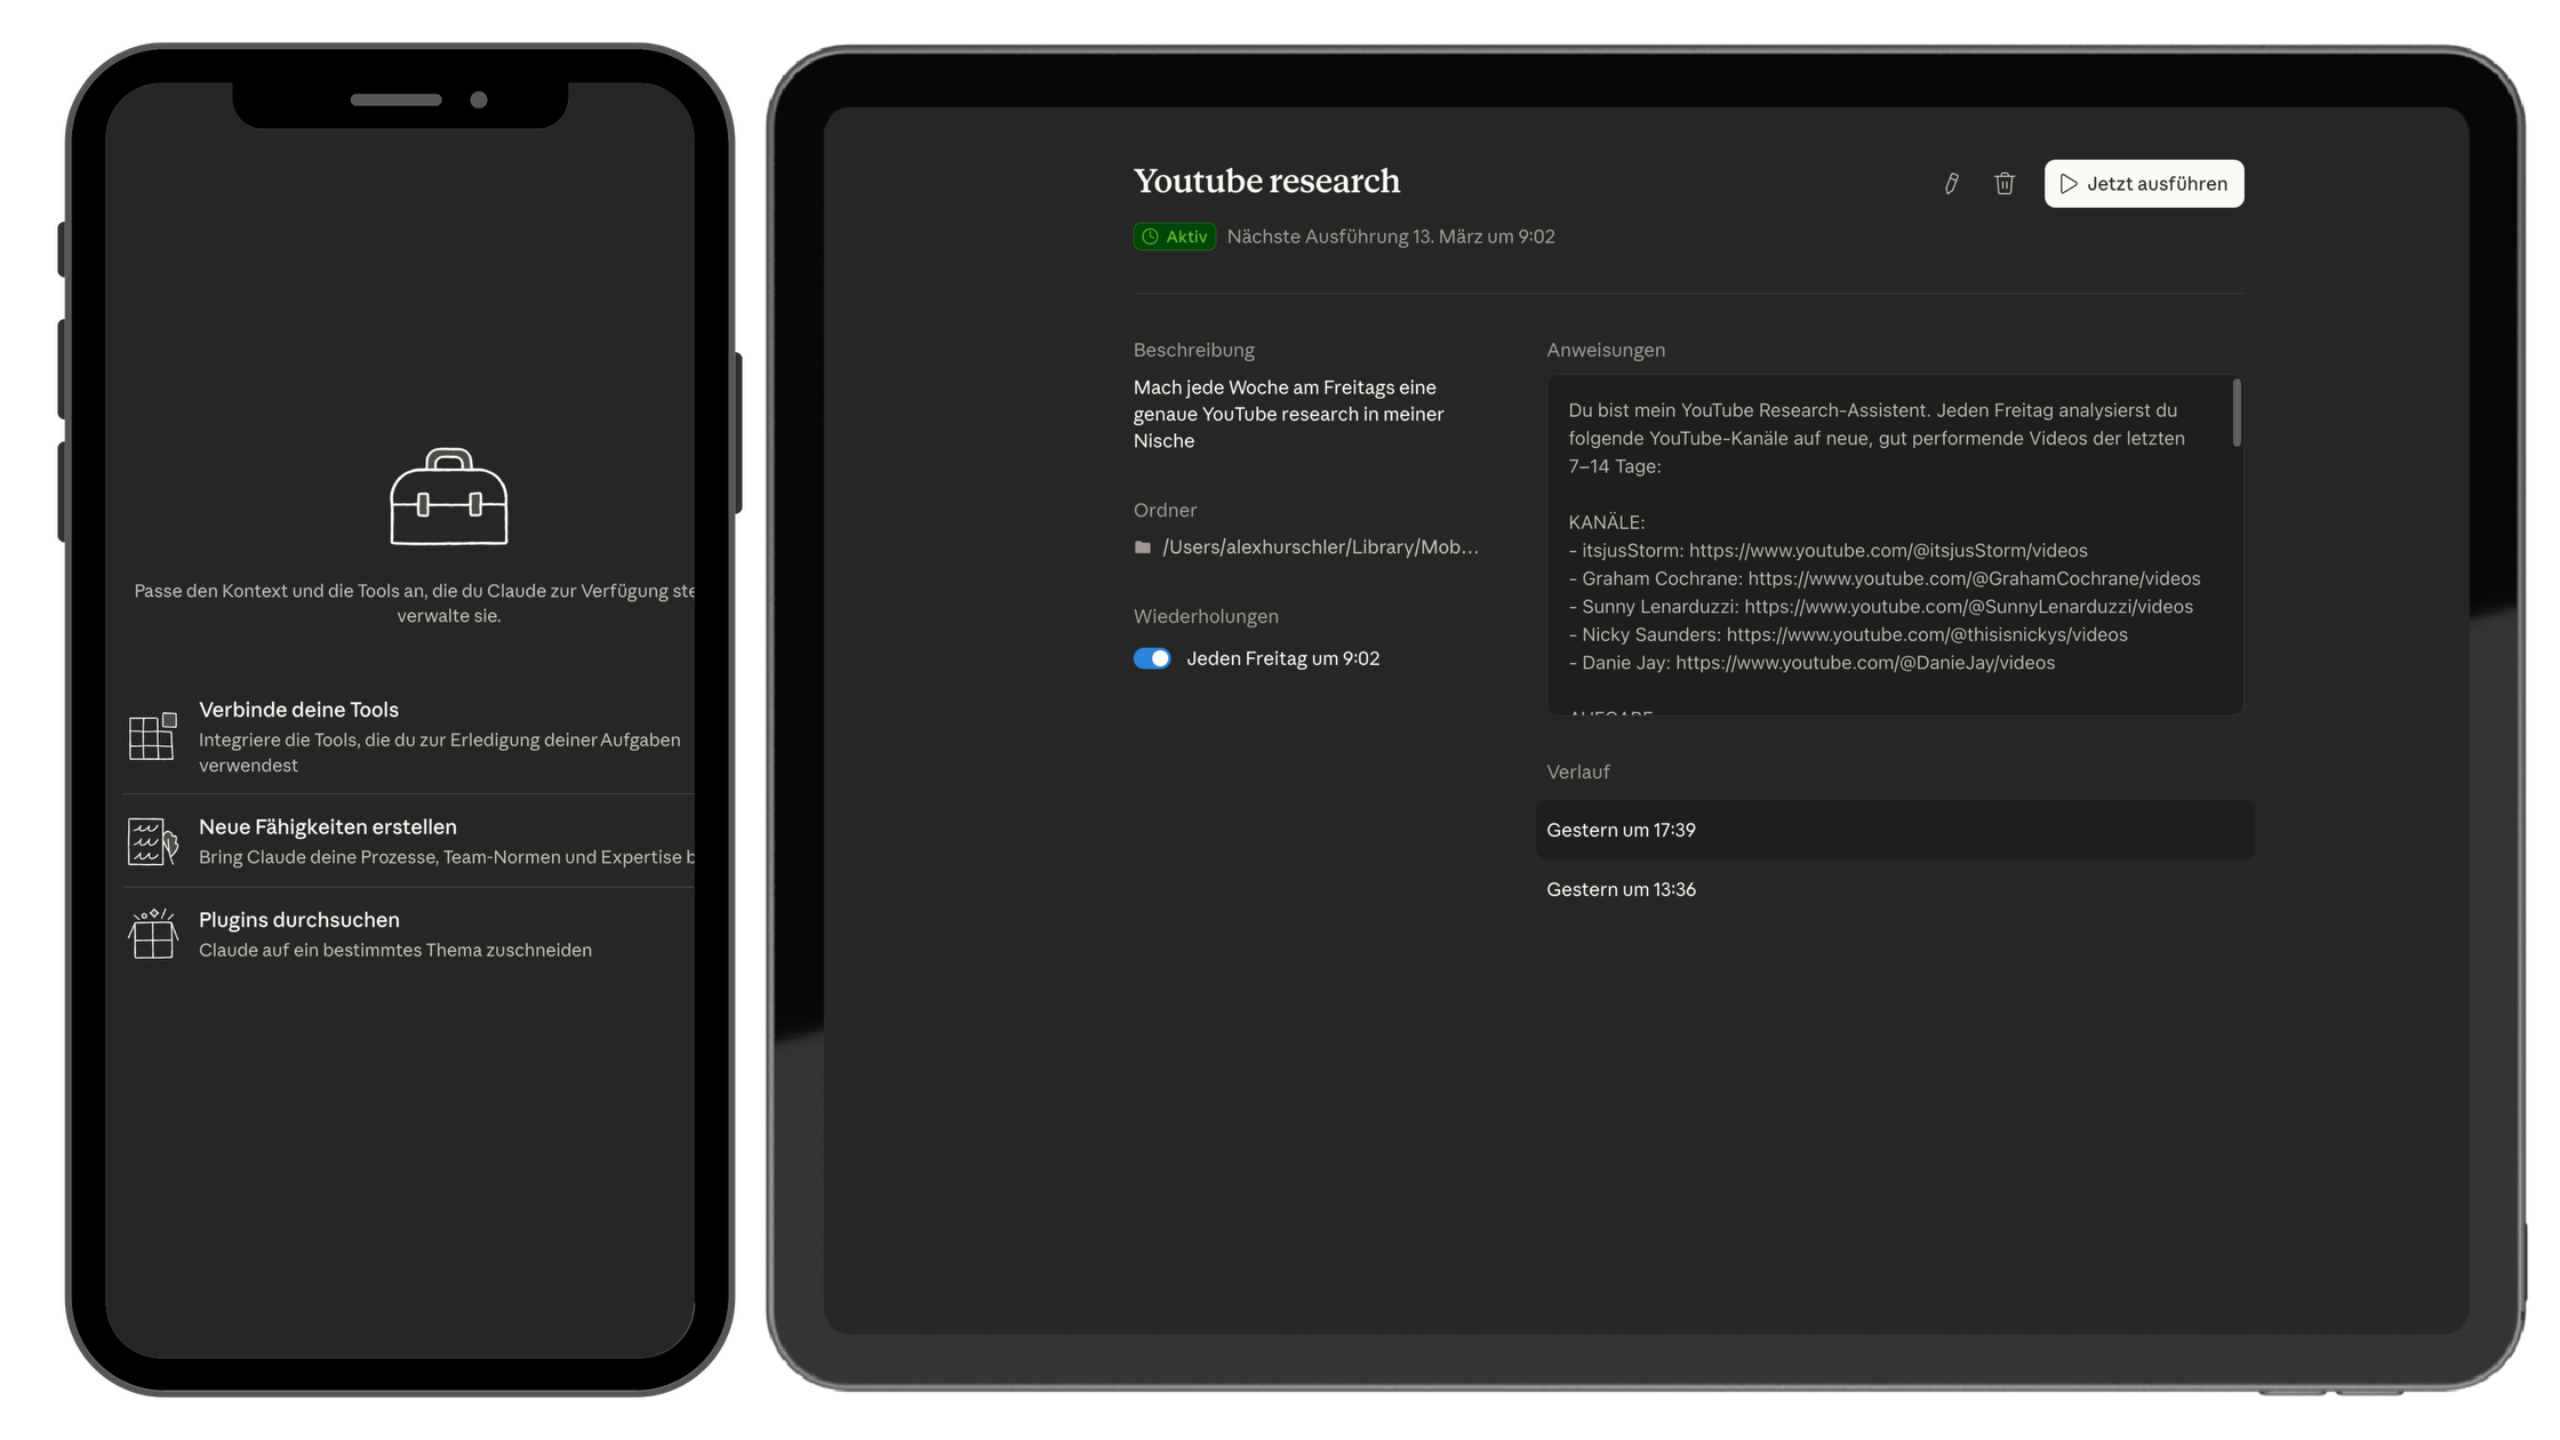Click the pencil edit icon

[x=1950, y=184]
